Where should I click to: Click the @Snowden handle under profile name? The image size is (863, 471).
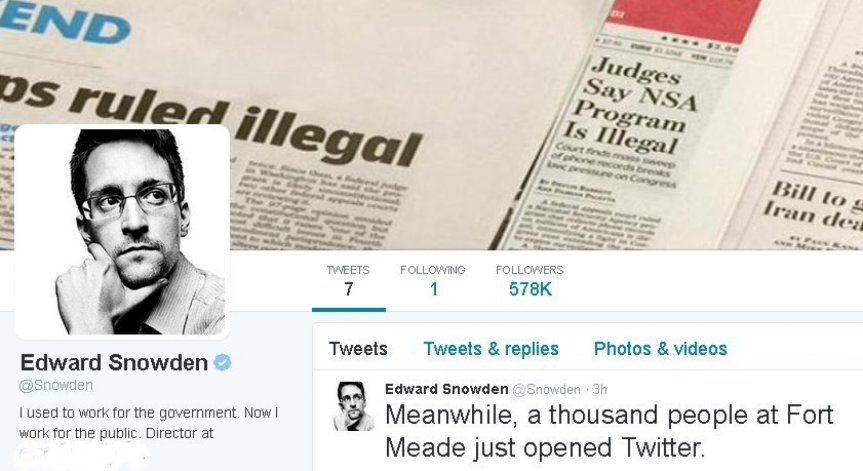pyautogui.click(x=56, y=386)
